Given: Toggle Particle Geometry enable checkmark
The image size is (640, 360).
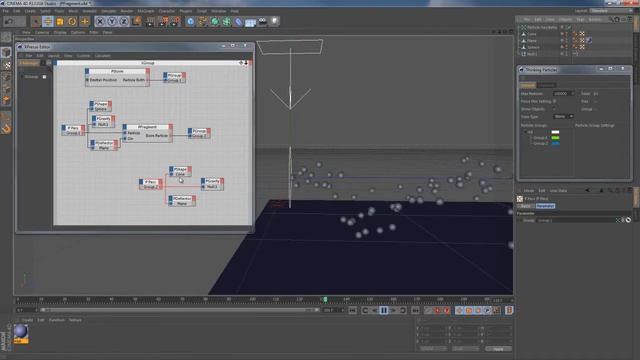Looking at the screenshot, I should [568, 27].
